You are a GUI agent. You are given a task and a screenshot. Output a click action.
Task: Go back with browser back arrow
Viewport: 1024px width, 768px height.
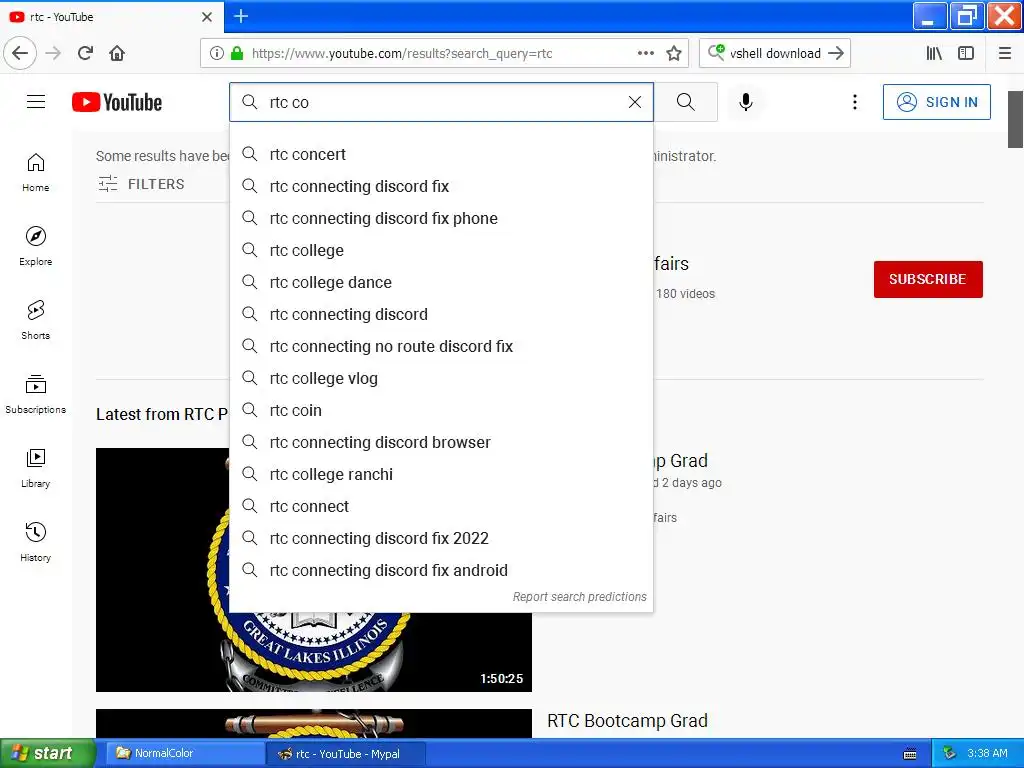point(20,53)
